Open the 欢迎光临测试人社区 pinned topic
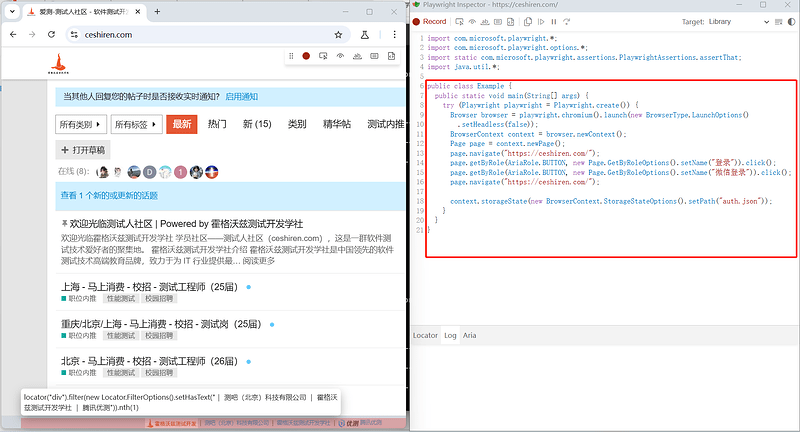 click(x=186, y=223)
